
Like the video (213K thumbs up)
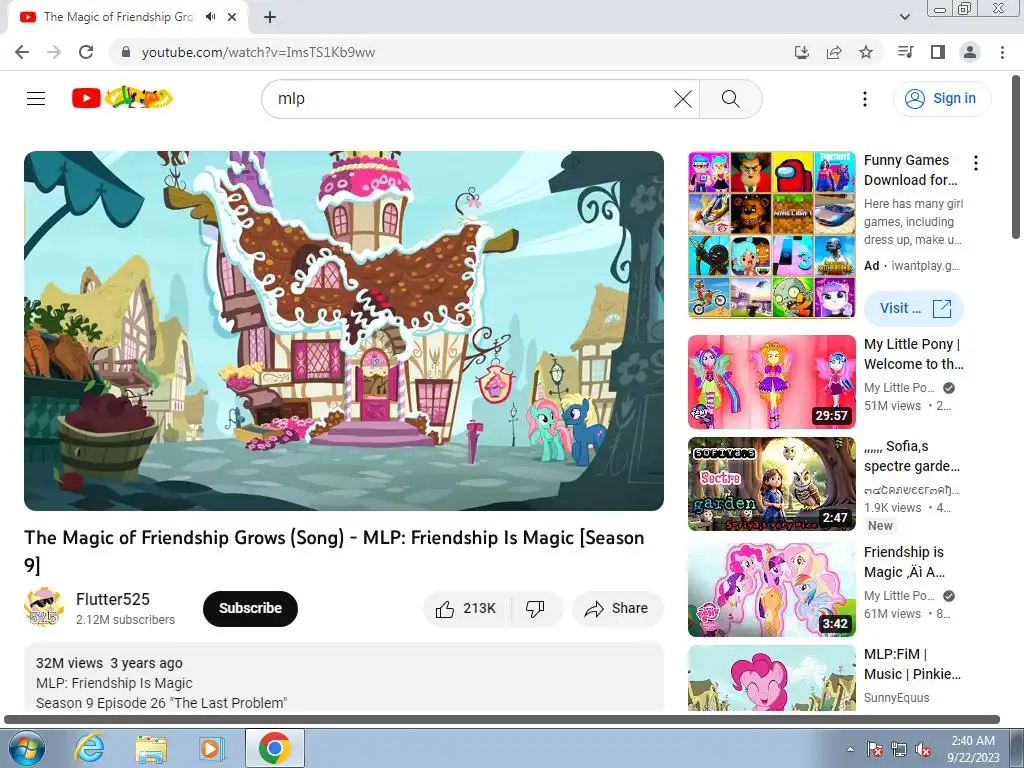pyautogui.click(x=467, y=609)
